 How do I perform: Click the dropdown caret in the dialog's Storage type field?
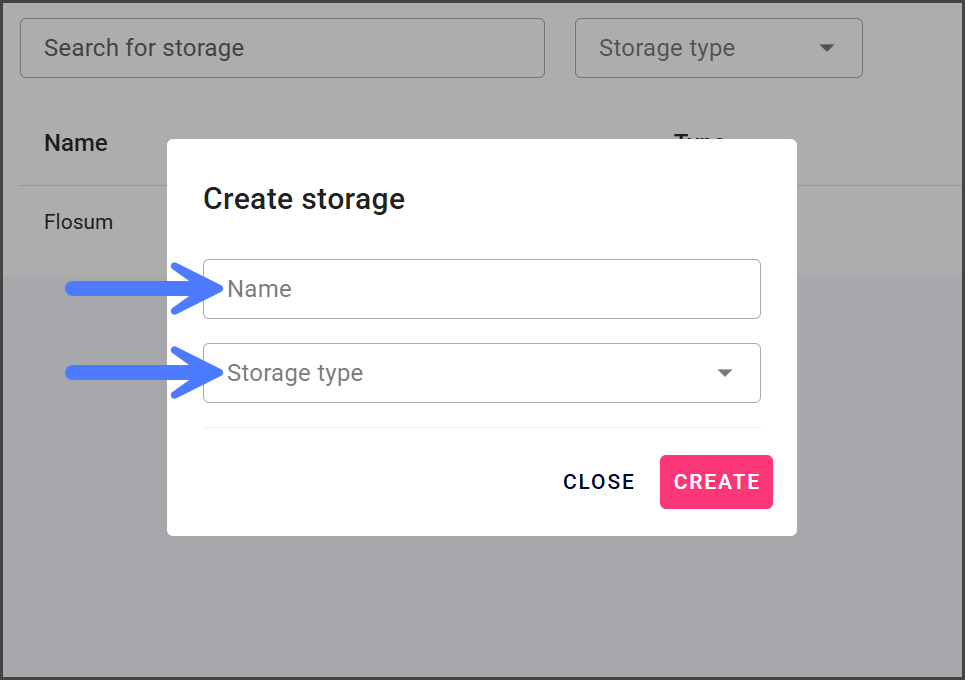click(x=725, y=373)
